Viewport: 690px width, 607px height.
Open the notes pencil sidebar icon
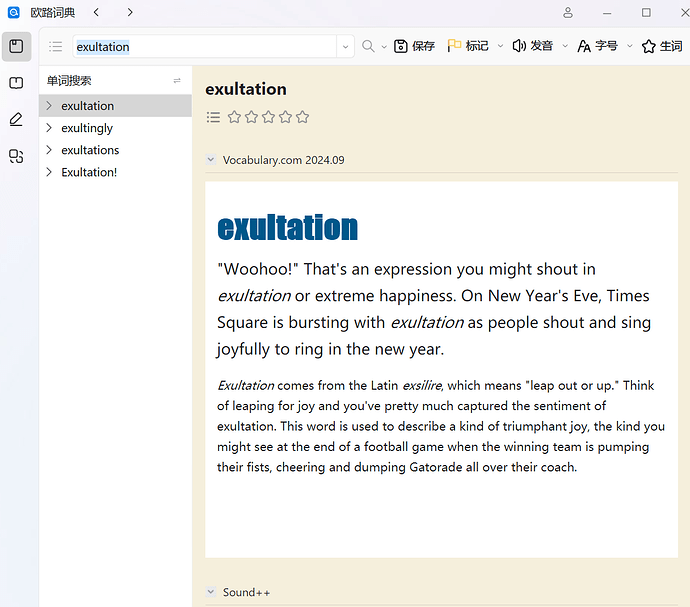pos(16,119)
